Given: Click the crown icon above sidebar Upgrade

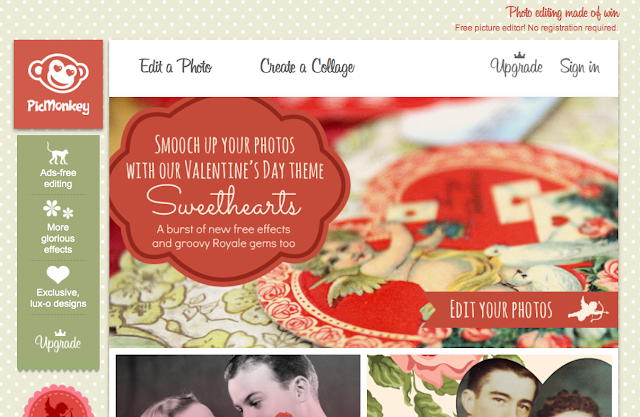Looking at the screenshot, I should [x=60, y=333].
